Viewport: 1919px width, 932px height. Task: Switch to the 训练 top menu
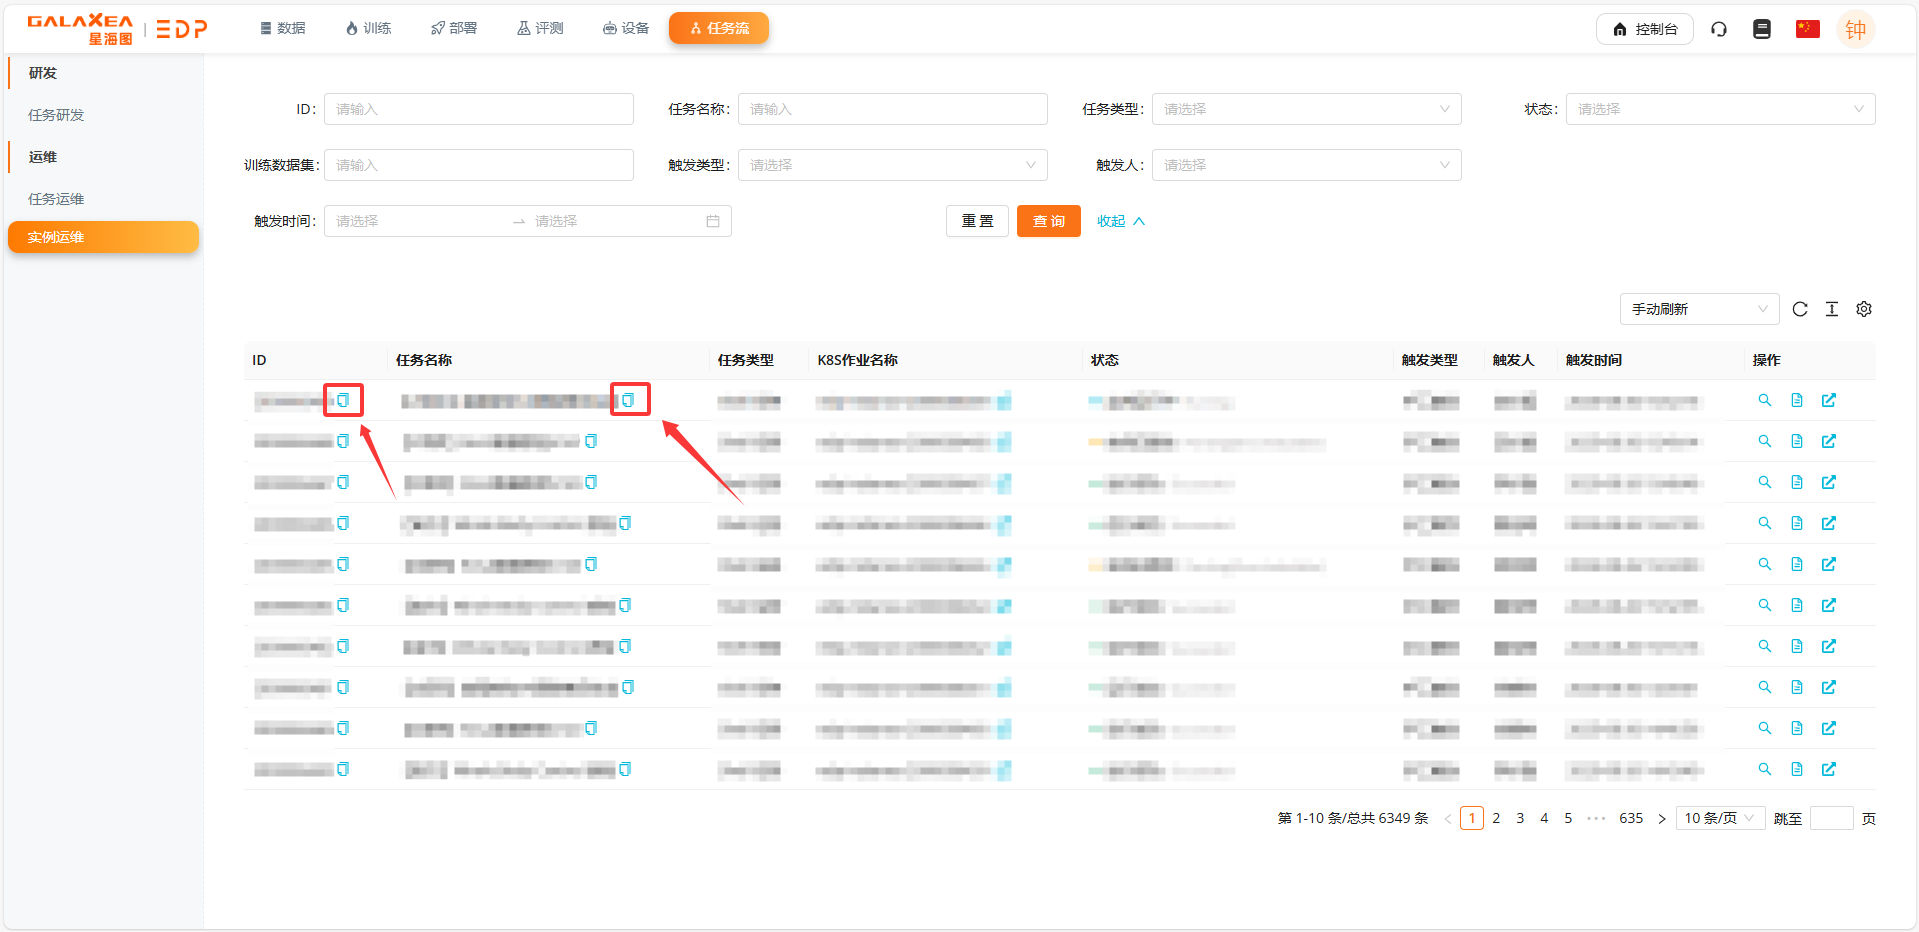pos(368,28)
